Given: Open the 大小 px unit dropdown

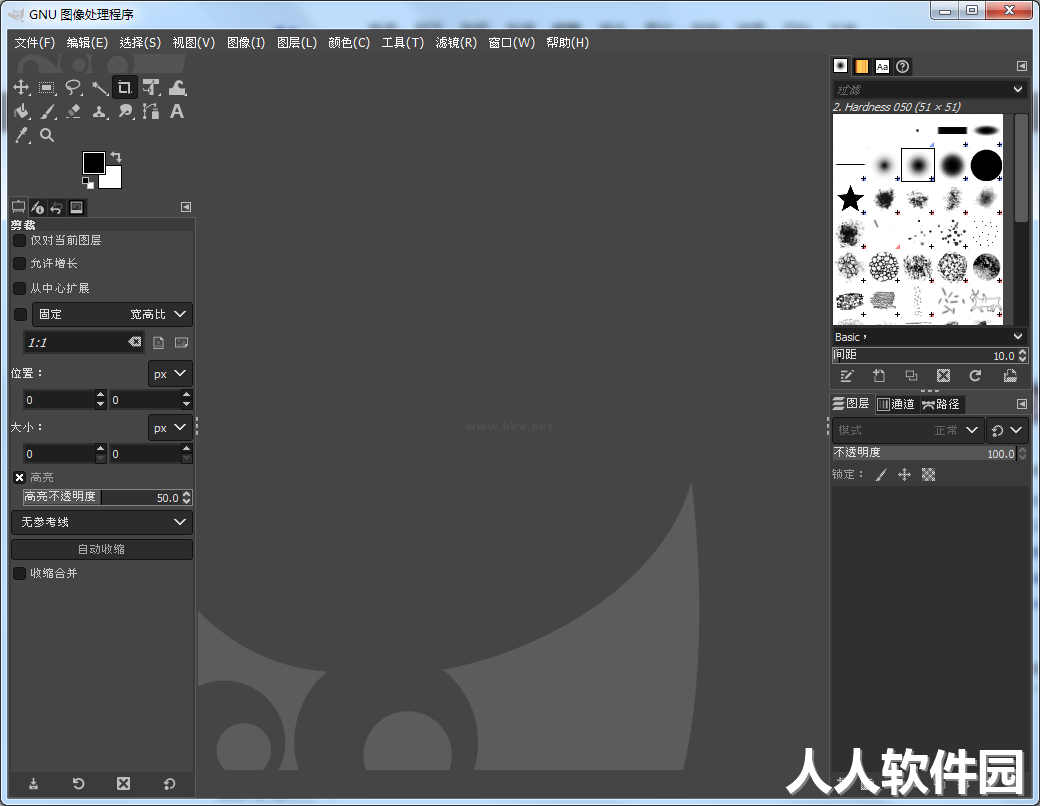Looking at the screenshot, I should pyautogui.click(x=170, y=428).
